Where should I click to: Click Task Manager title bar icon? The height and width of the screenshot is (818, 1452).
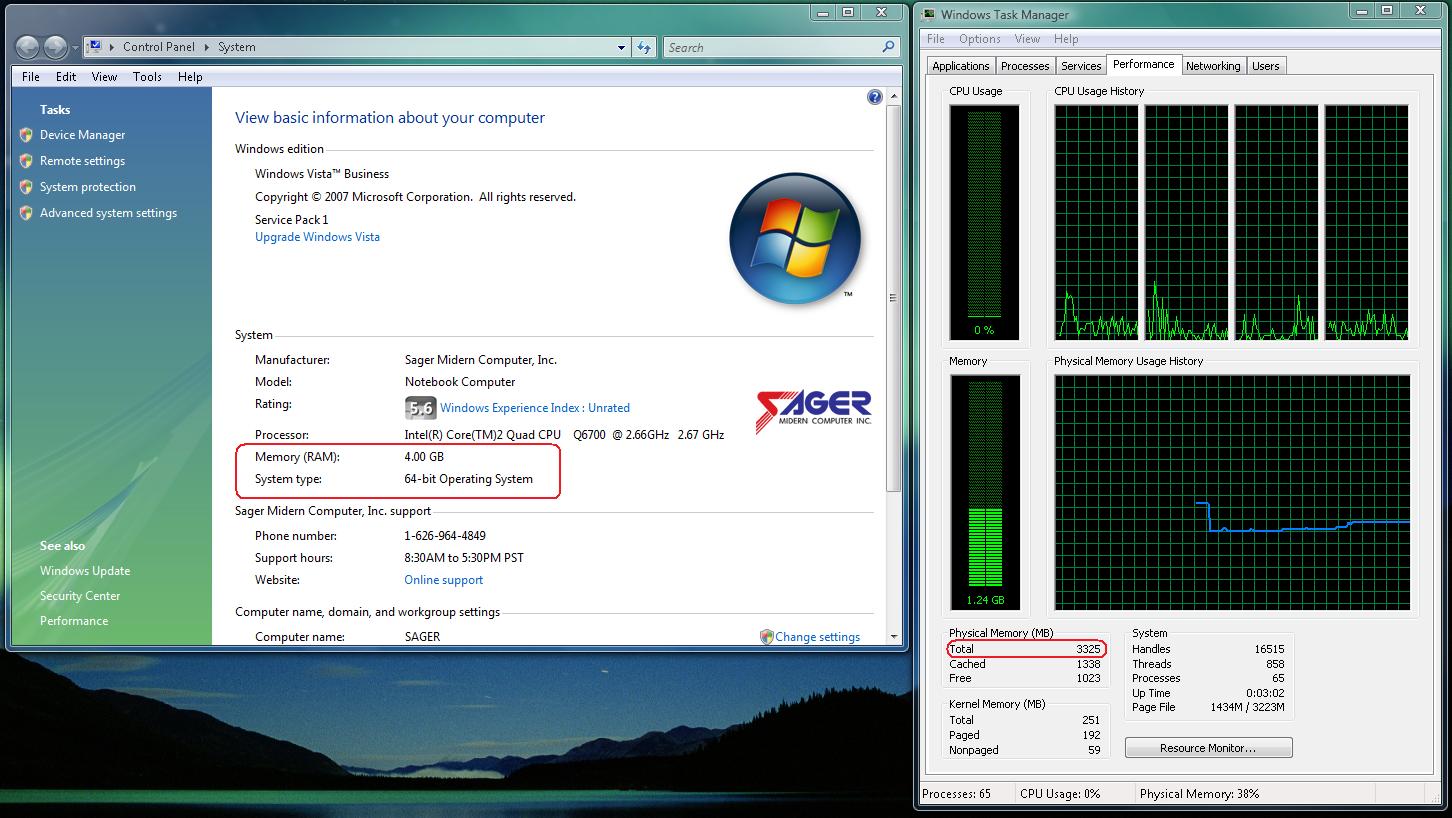pos(930,14)
